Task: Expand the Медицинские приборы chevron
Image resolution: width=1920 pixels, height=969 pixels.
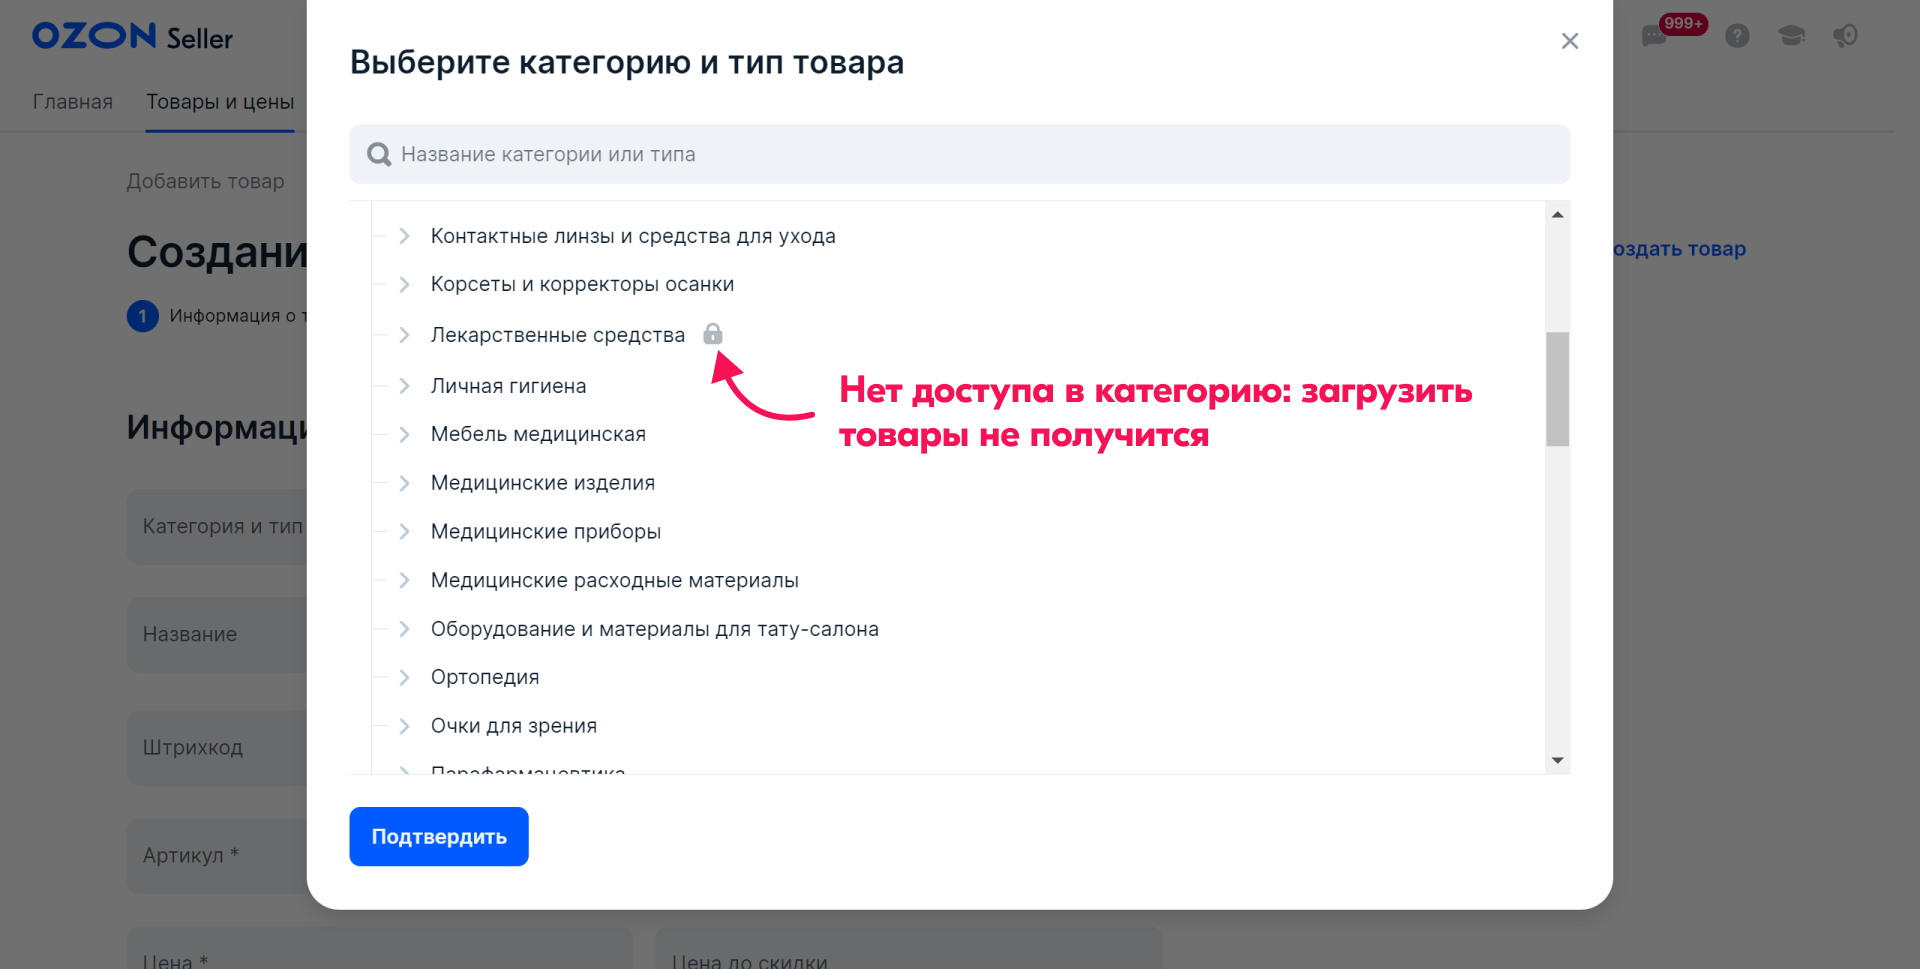Action: point(404,531)
